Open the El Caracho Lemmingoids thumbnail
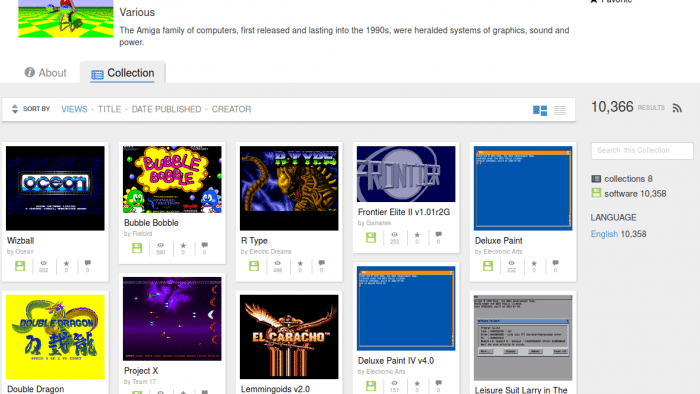 [x=289, y=337]
